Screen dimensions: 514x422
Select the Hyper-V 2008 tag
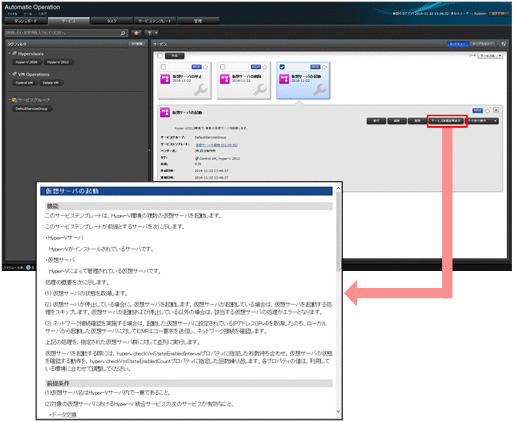click(27, 62)
